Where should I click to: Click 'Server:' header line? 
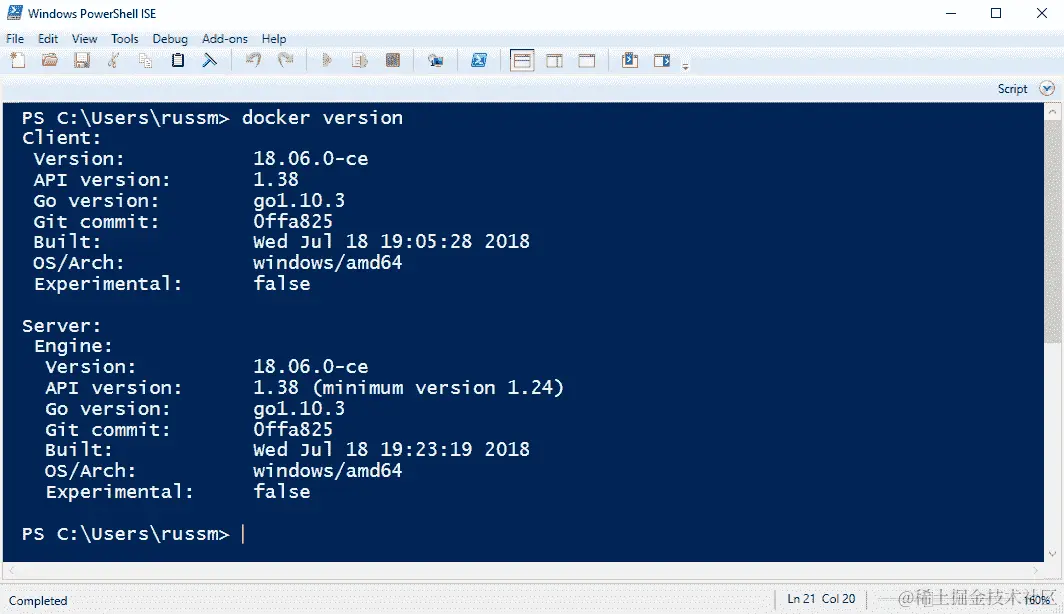(61, 326)
